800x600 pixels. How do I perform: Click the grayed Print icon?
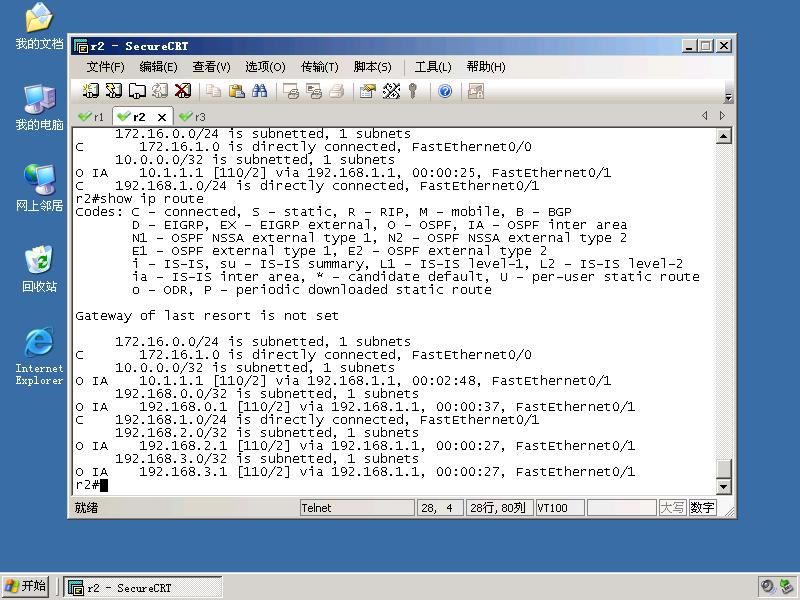(337, 91)
